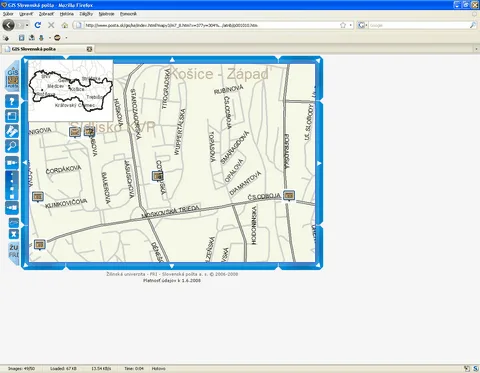Go to the home page icon
Viewport: 480px width, 373px height.
tap(65, 25)
